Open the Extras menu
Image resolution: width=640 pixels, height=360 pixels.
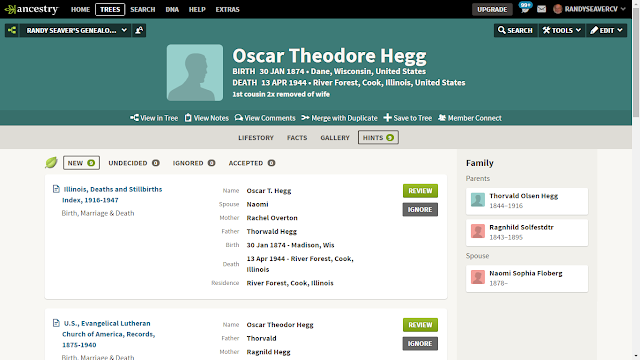(227, 9)
